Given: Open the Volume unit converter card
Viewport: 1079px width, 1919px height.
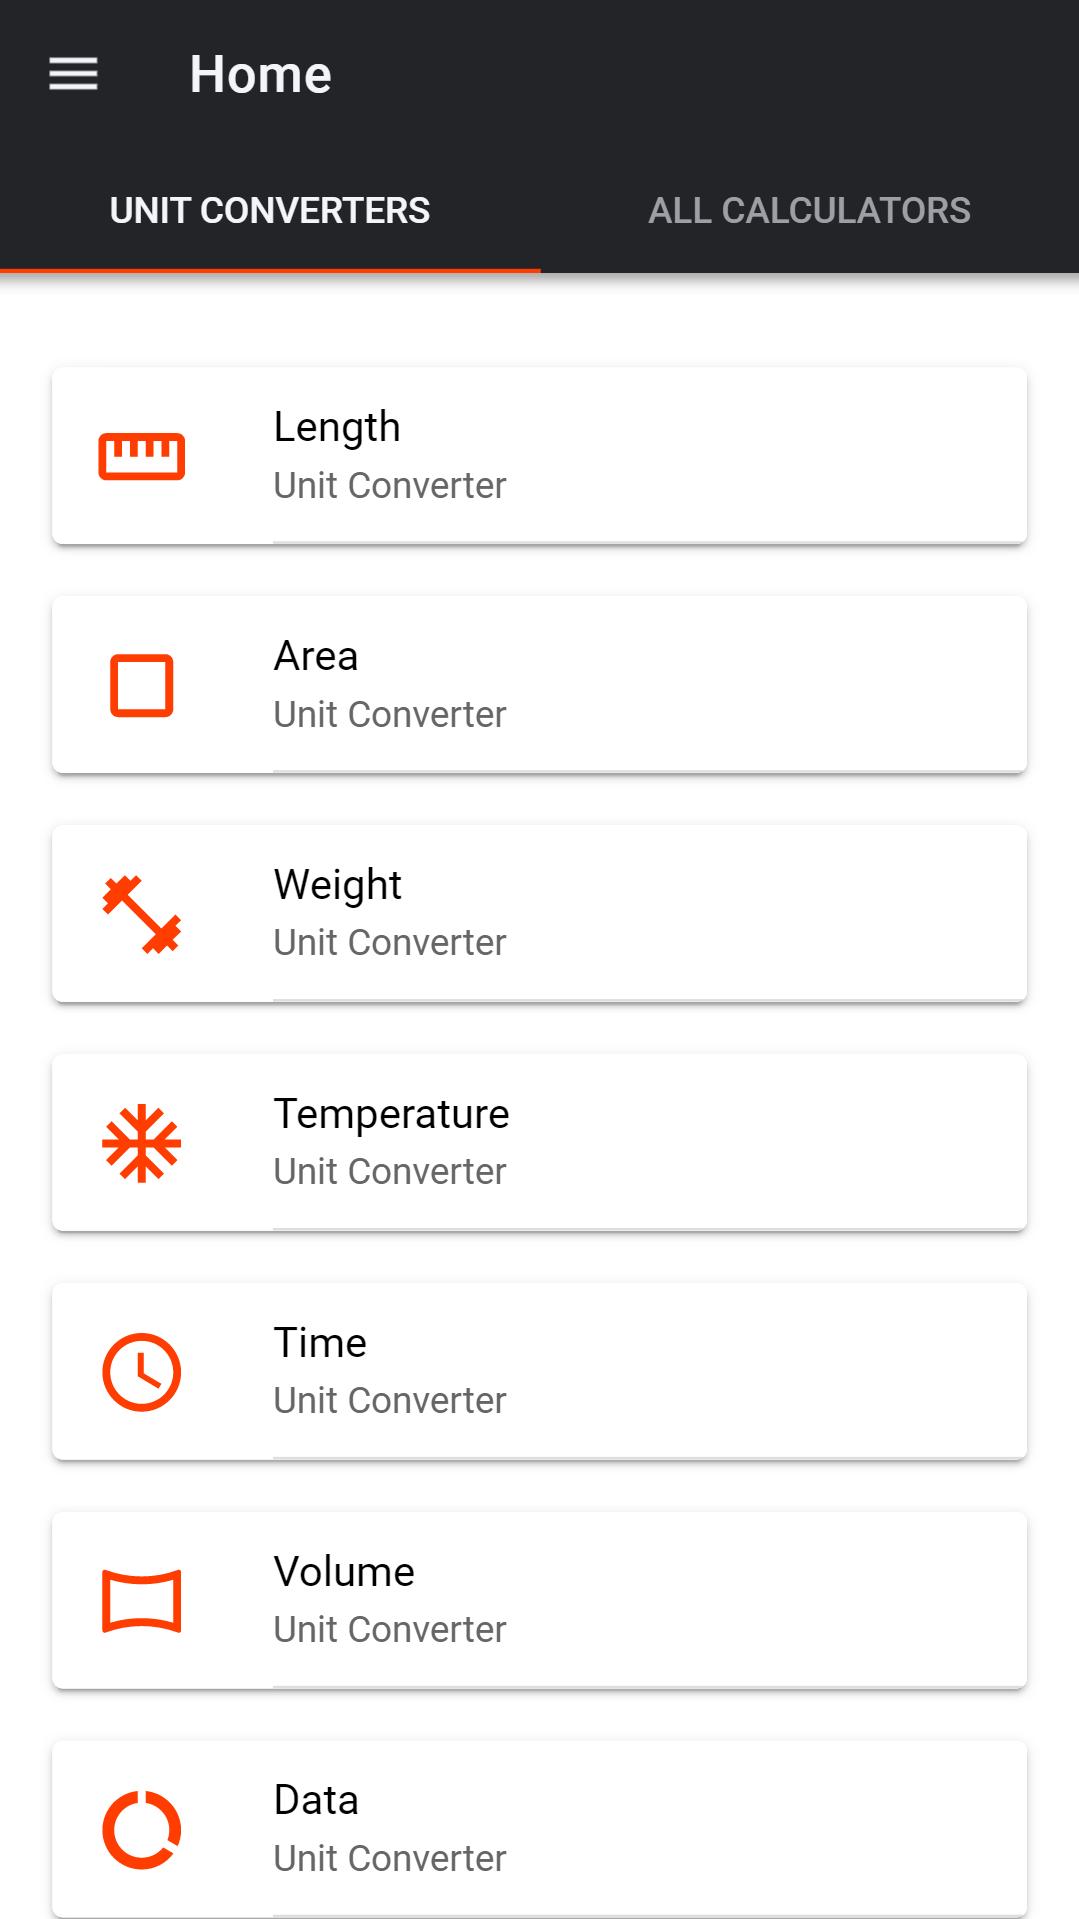Looking at the screenshot, I should click(539, 1600).
